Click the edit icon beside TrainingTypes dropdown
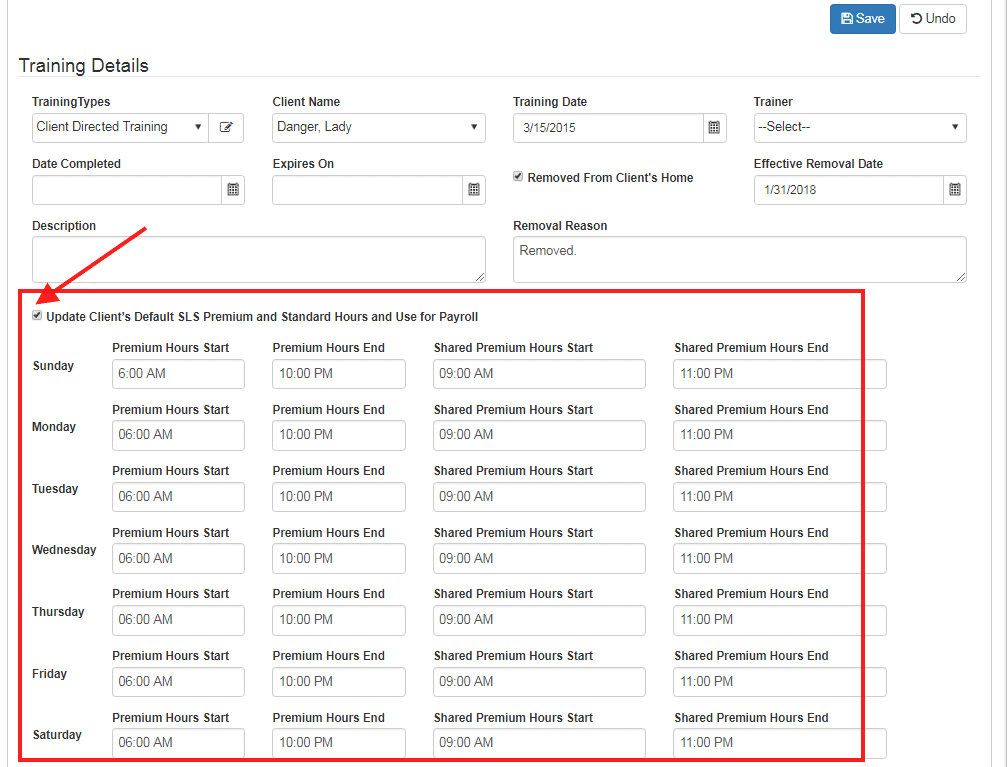 [226, 128]
